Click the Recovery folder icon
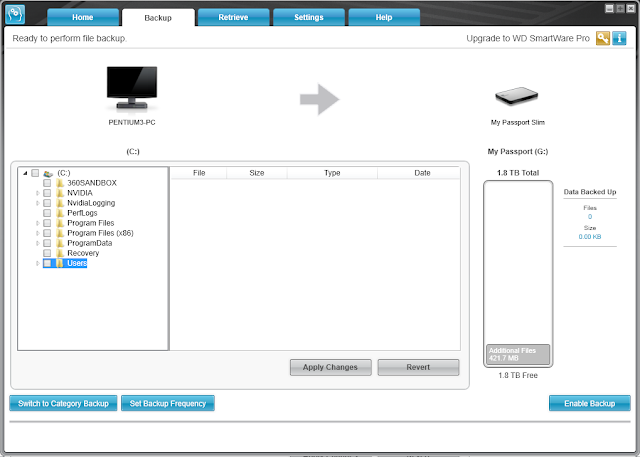Screen dimensions: 640x457 point(60,253)
